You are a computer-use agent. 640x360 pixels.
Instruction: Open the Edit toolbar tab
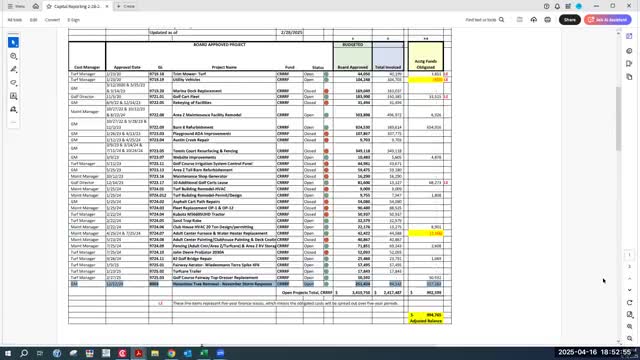(33, 20)
